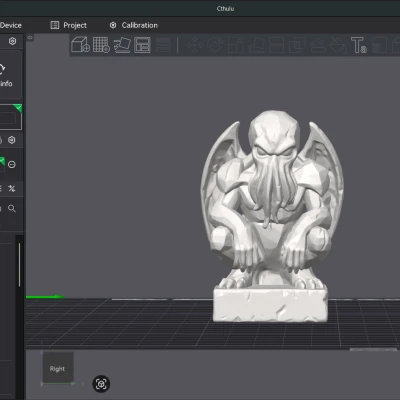Select the Seam painting tool

tap(338, 45)
